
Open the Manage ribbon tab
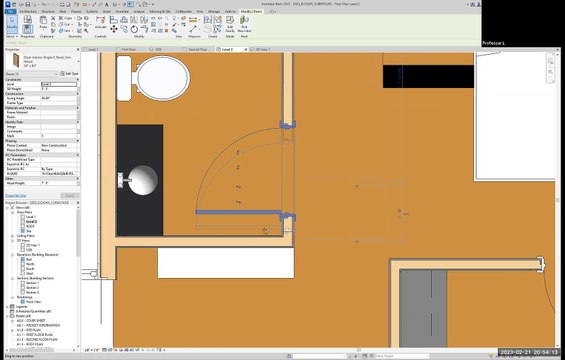click(x=214, y=12)
